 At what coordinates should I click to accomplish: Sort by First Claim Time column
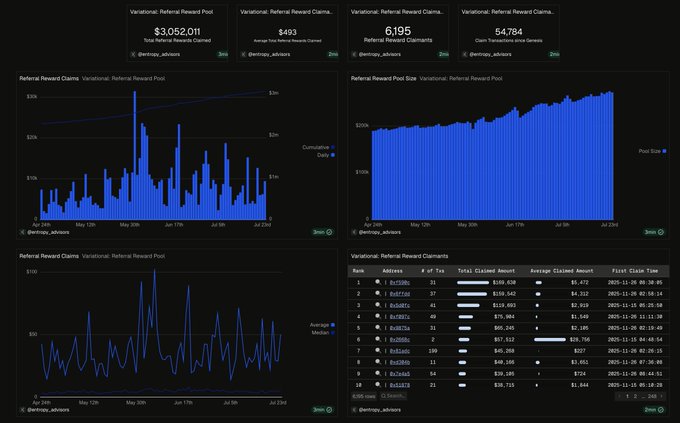click(x=635, y=271)
